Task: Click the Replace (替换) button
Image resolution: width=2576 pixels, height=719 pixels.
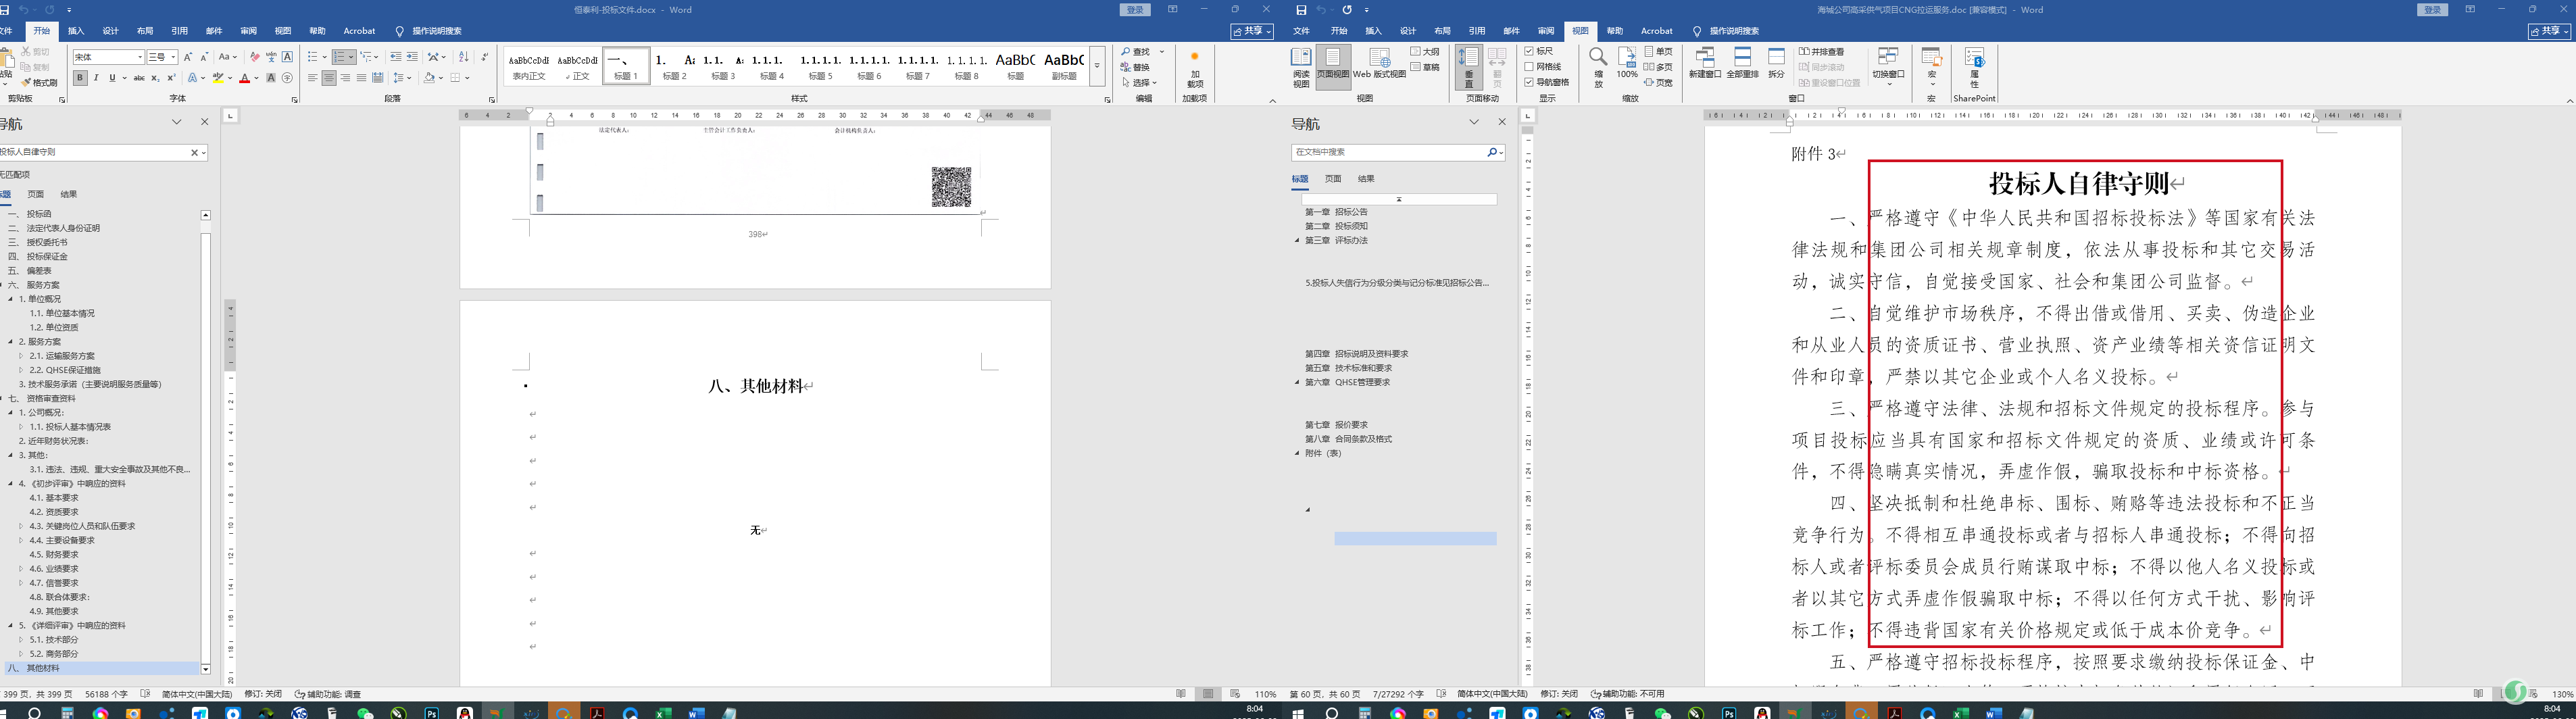Action: pos(1140,67)
